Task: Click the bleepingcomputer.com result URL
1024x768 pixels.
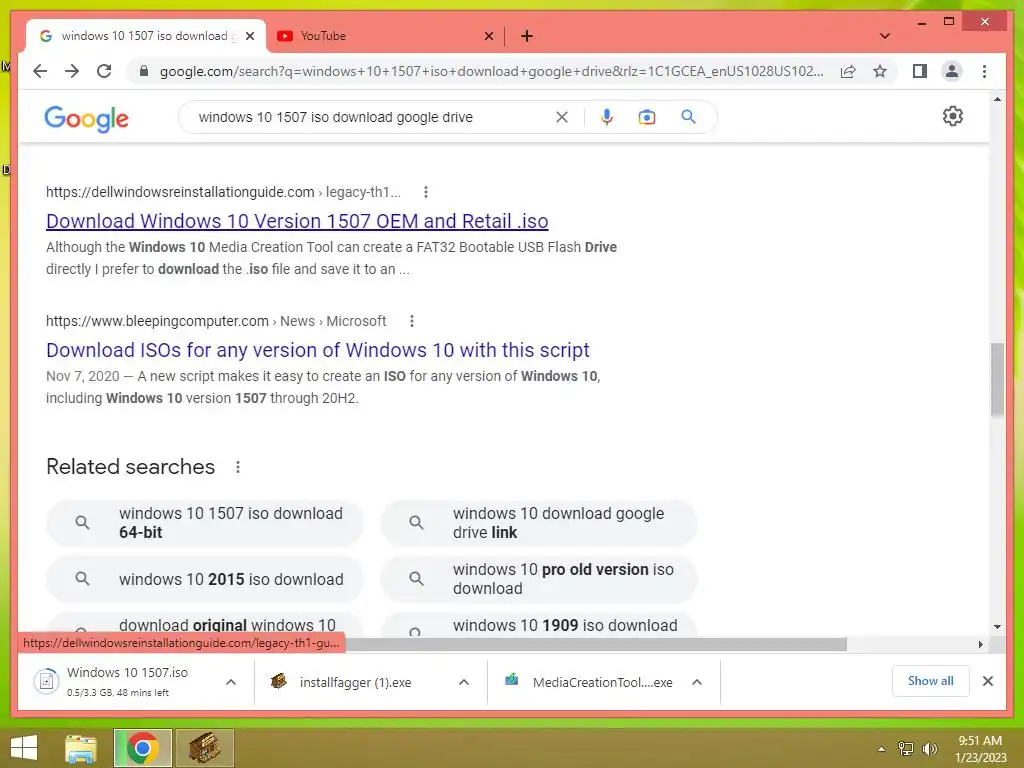Action: (216, 321)
